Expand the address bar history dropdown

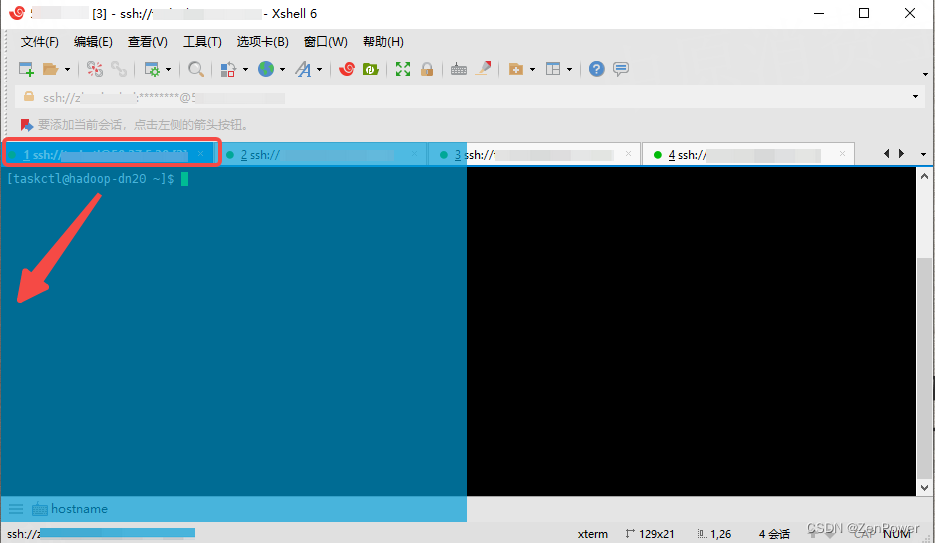click(x=915, y=97)
